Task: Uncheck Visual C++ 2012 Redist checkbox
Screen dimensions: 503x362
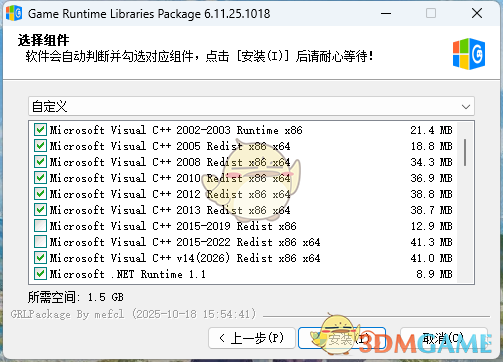Action: (40, 194)
